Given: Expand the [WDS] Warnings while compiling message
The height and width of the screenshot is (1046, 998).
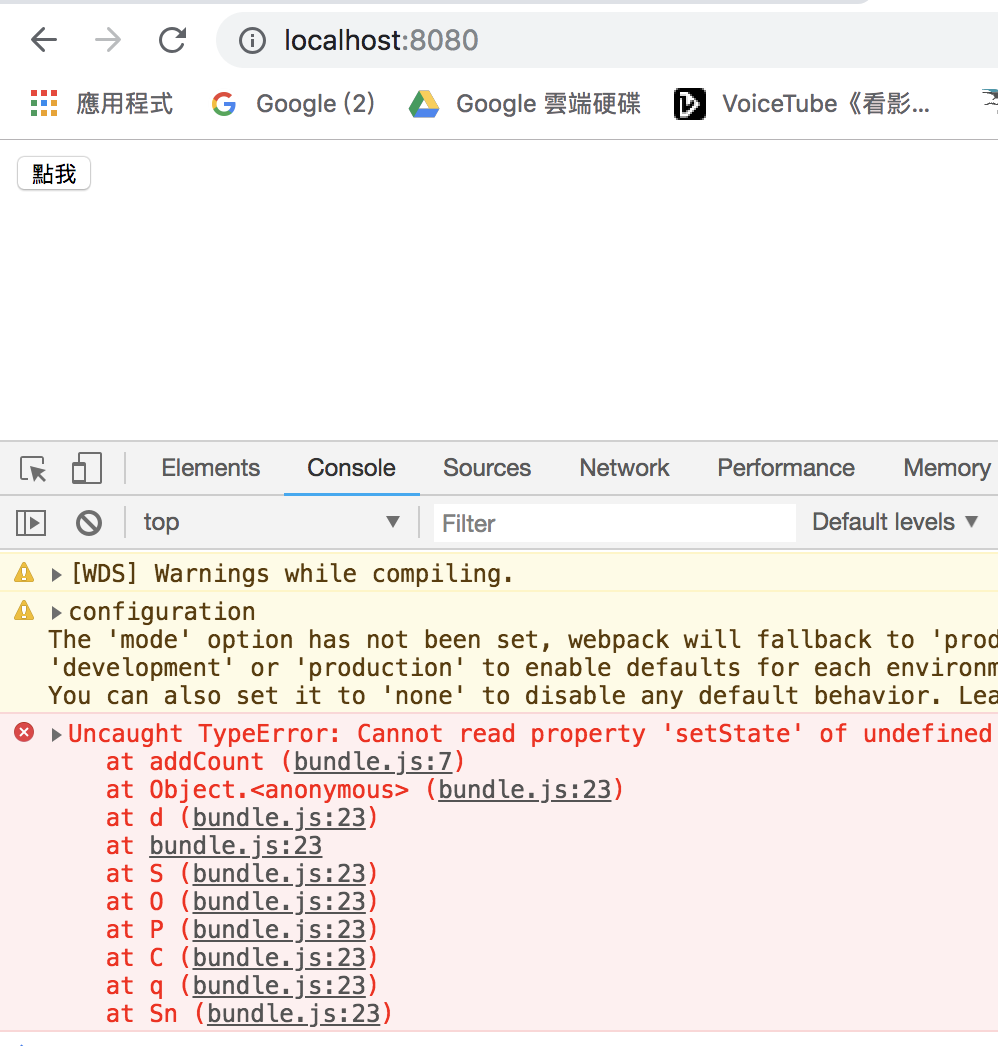Looking at the screenshot, I should (57, 574).
